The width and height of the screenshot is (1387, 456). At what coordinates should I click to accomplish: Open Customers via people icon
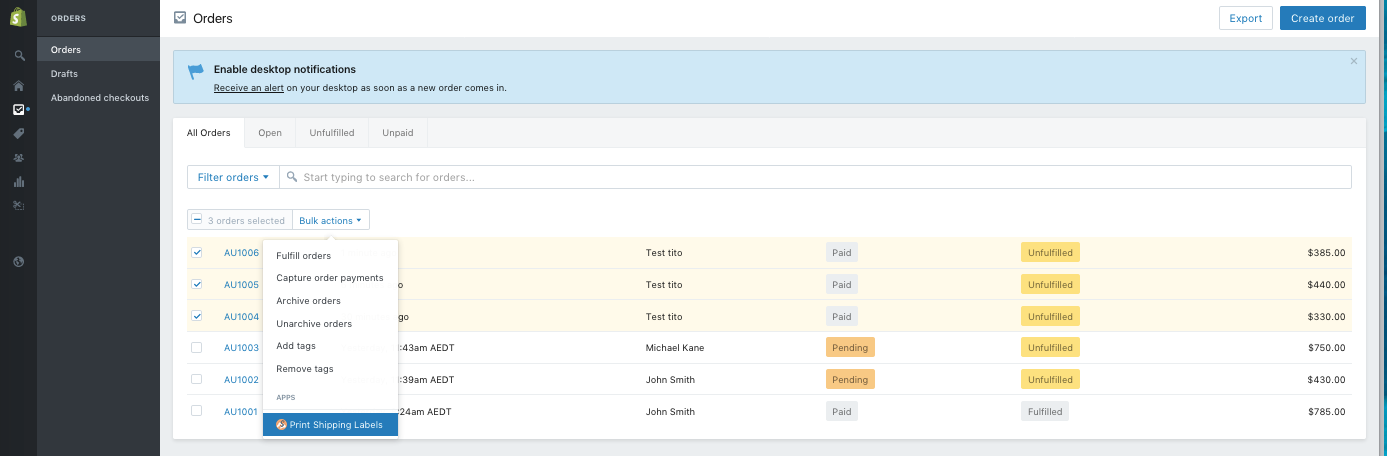point(18,158)
